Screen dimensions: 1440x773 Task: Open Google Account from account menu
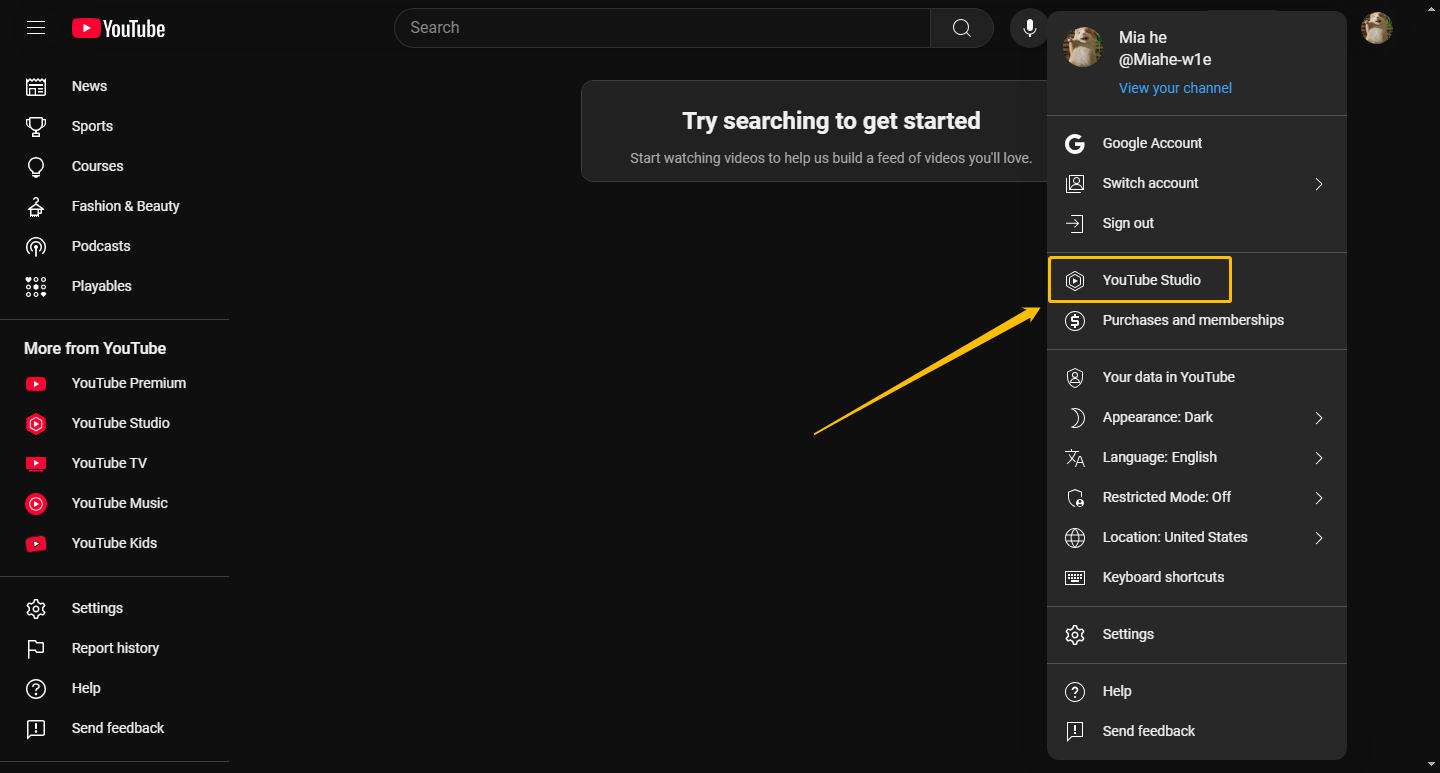point(1197,143)
